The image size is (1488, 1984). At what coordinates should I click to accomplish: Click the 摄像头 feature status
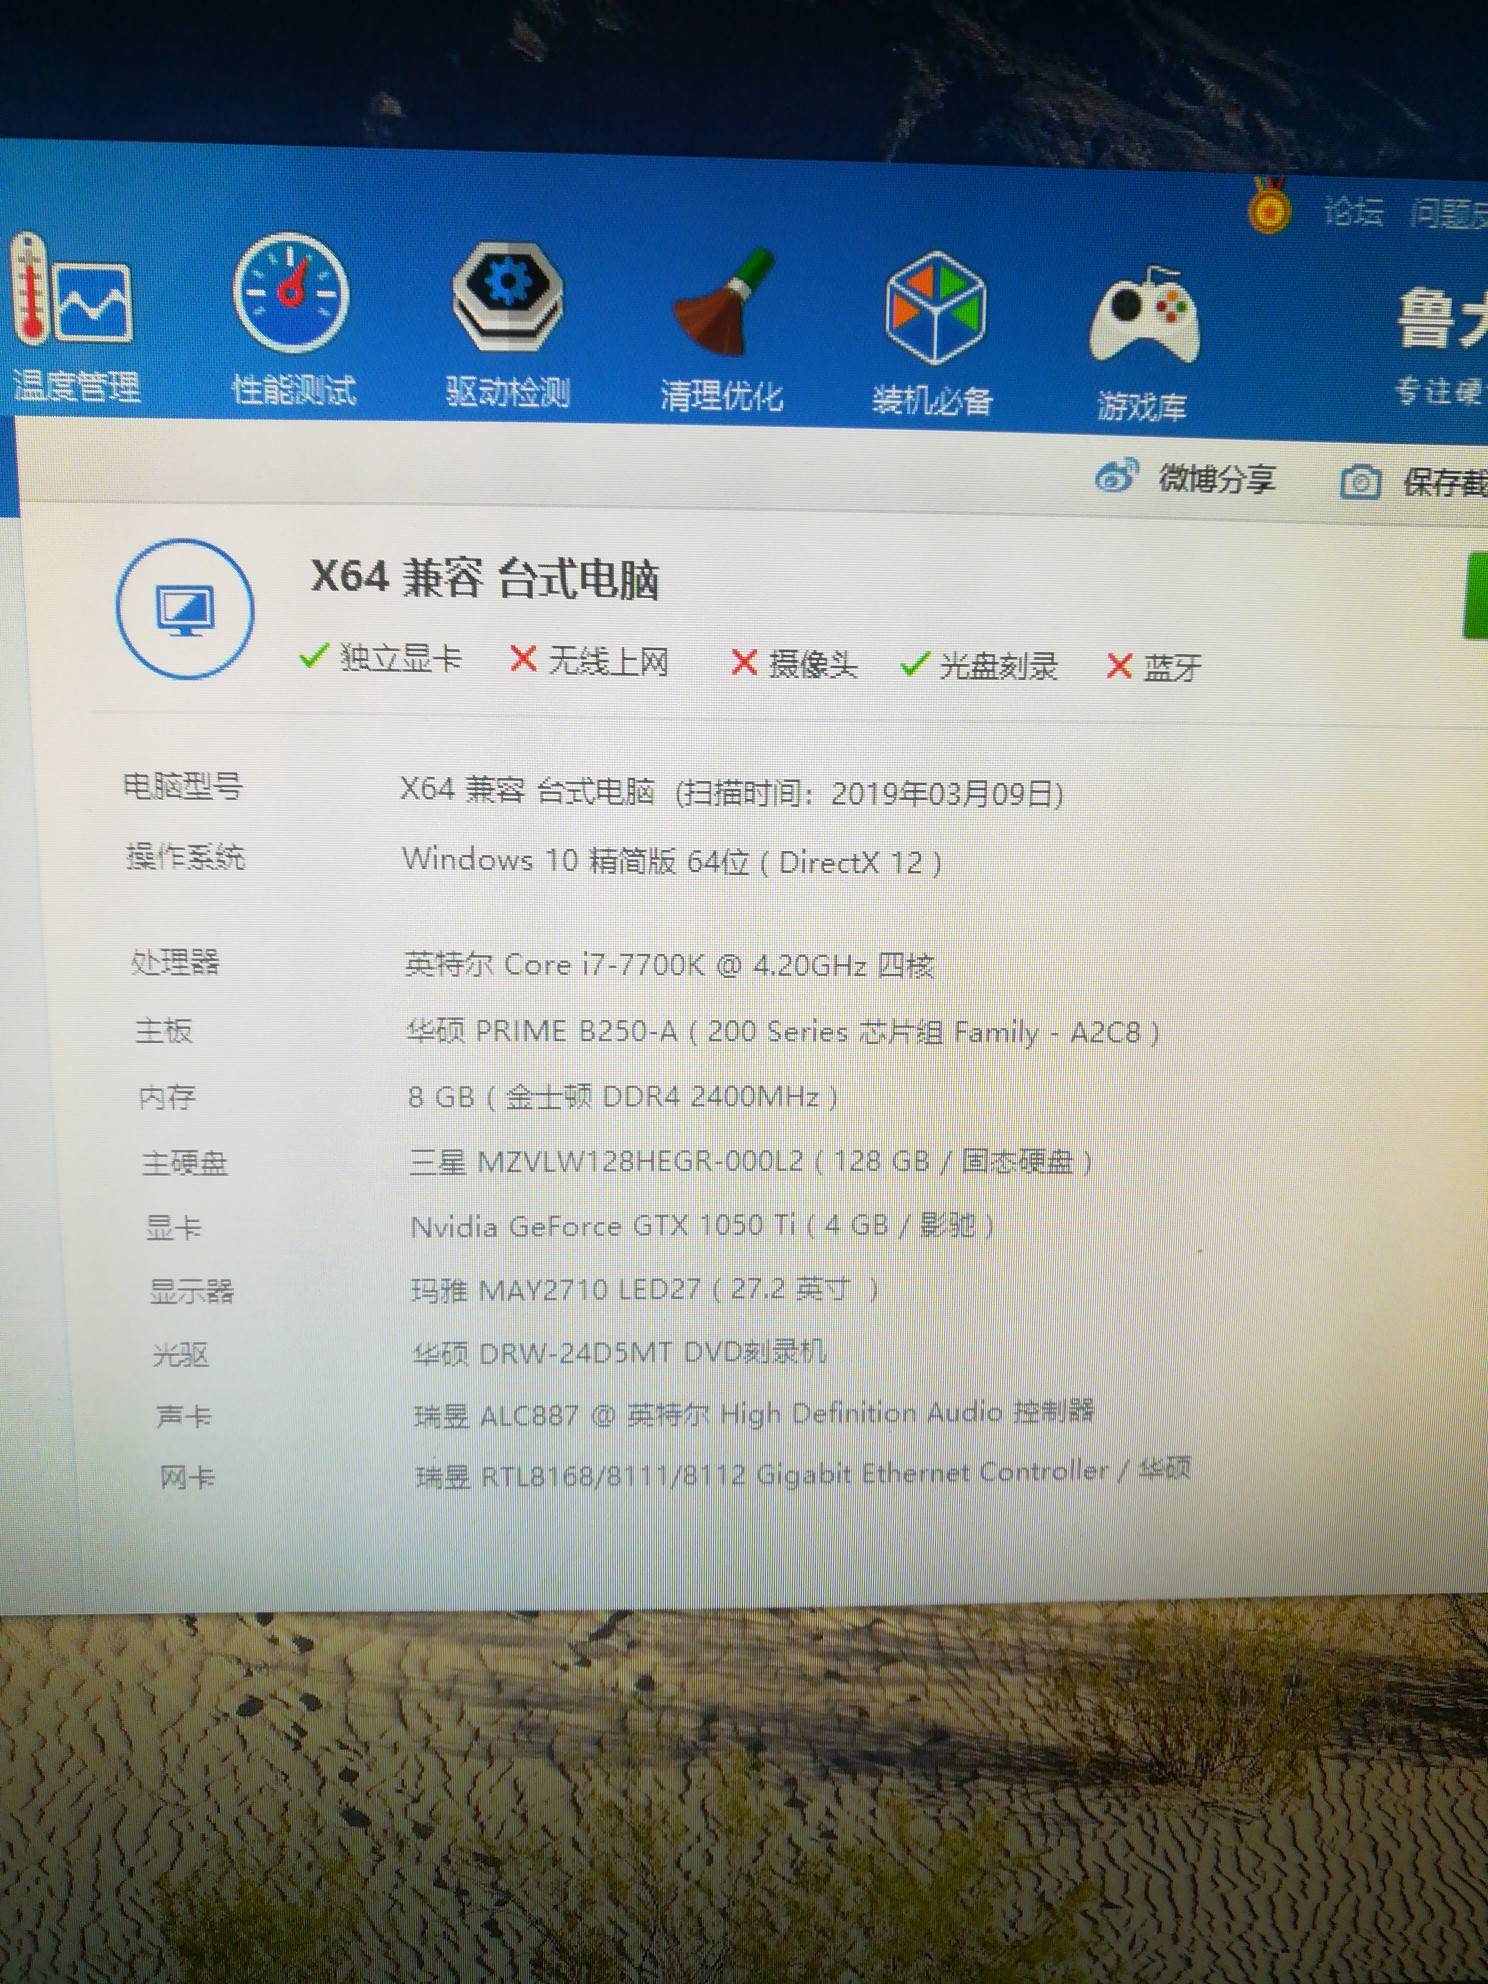(x=794, y=663)
